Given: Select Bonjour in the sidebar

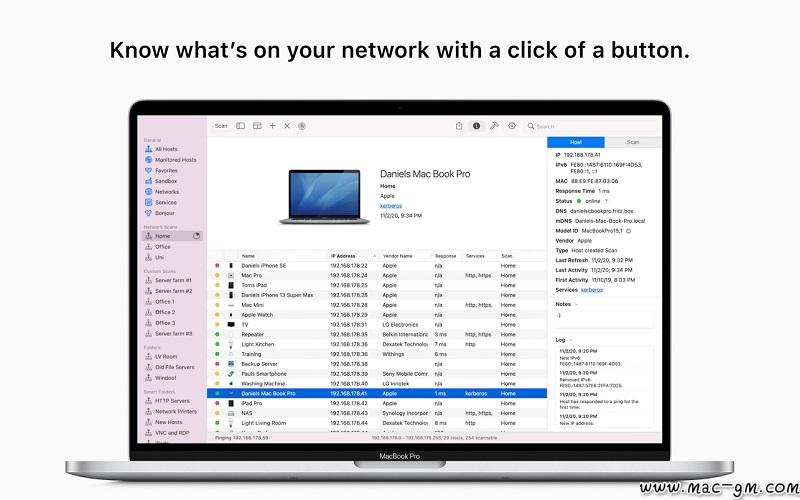Looking at the screenshot, I should tap(164, 213).
